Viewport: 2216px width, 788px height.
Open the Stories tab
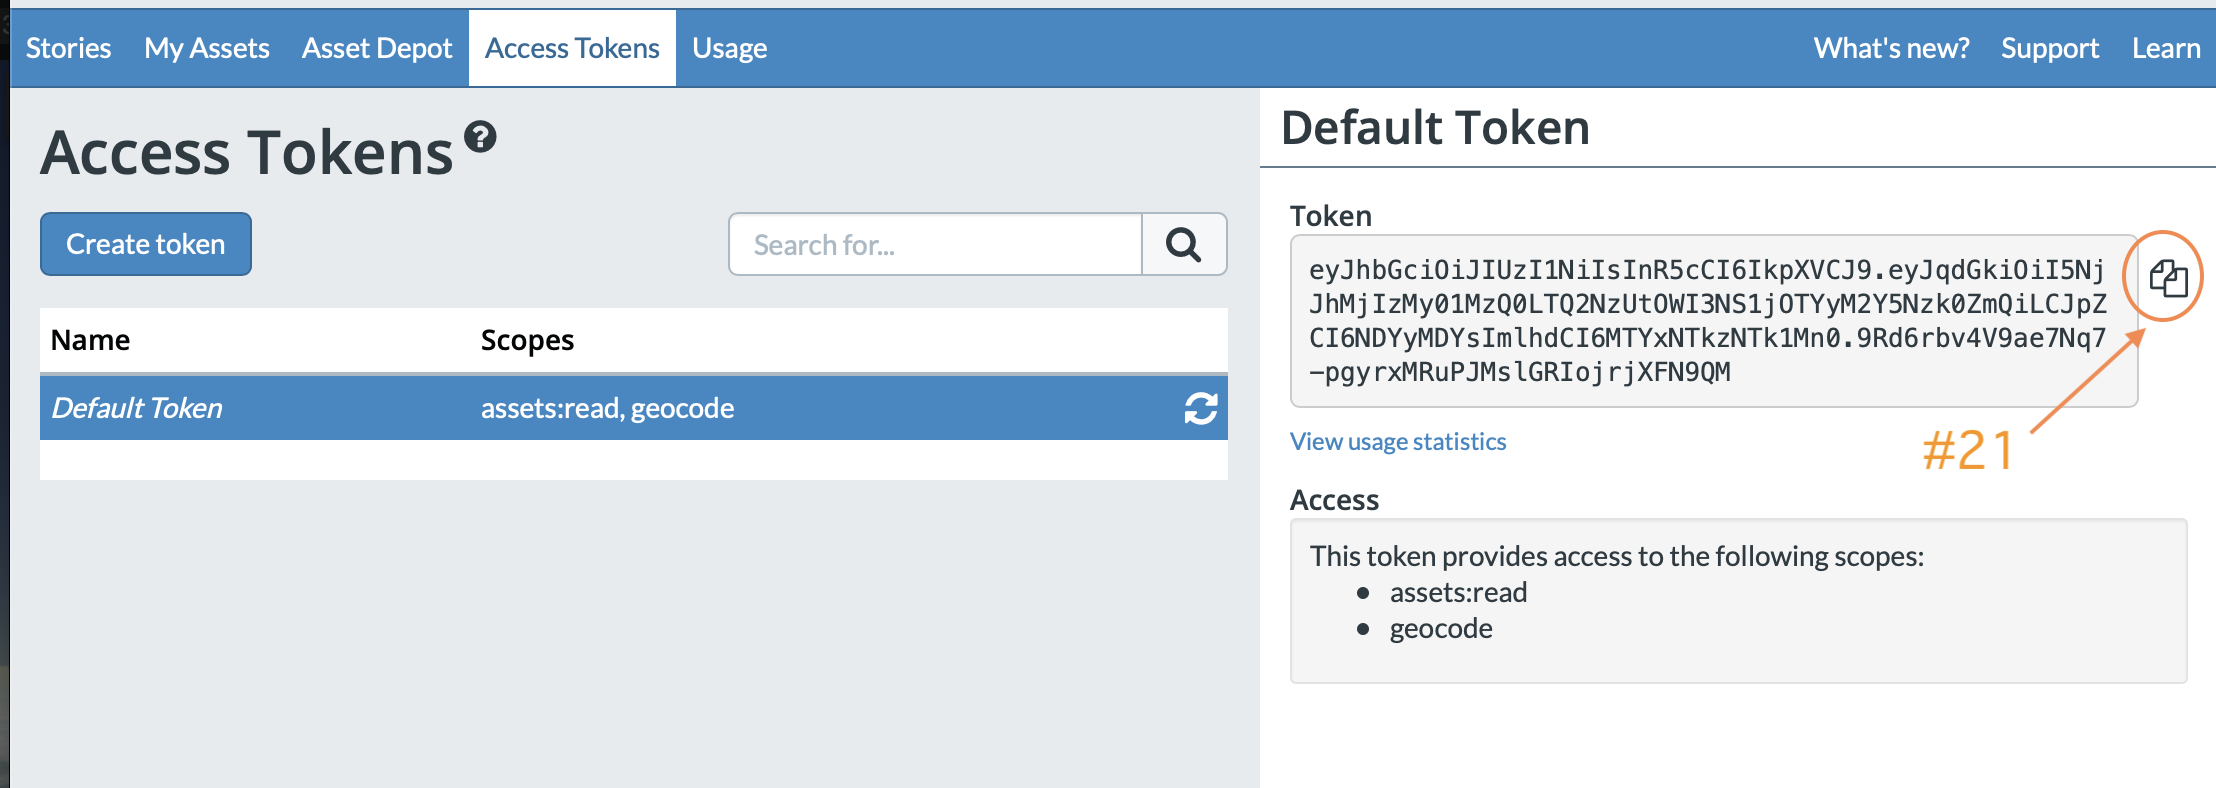(68, 48)
